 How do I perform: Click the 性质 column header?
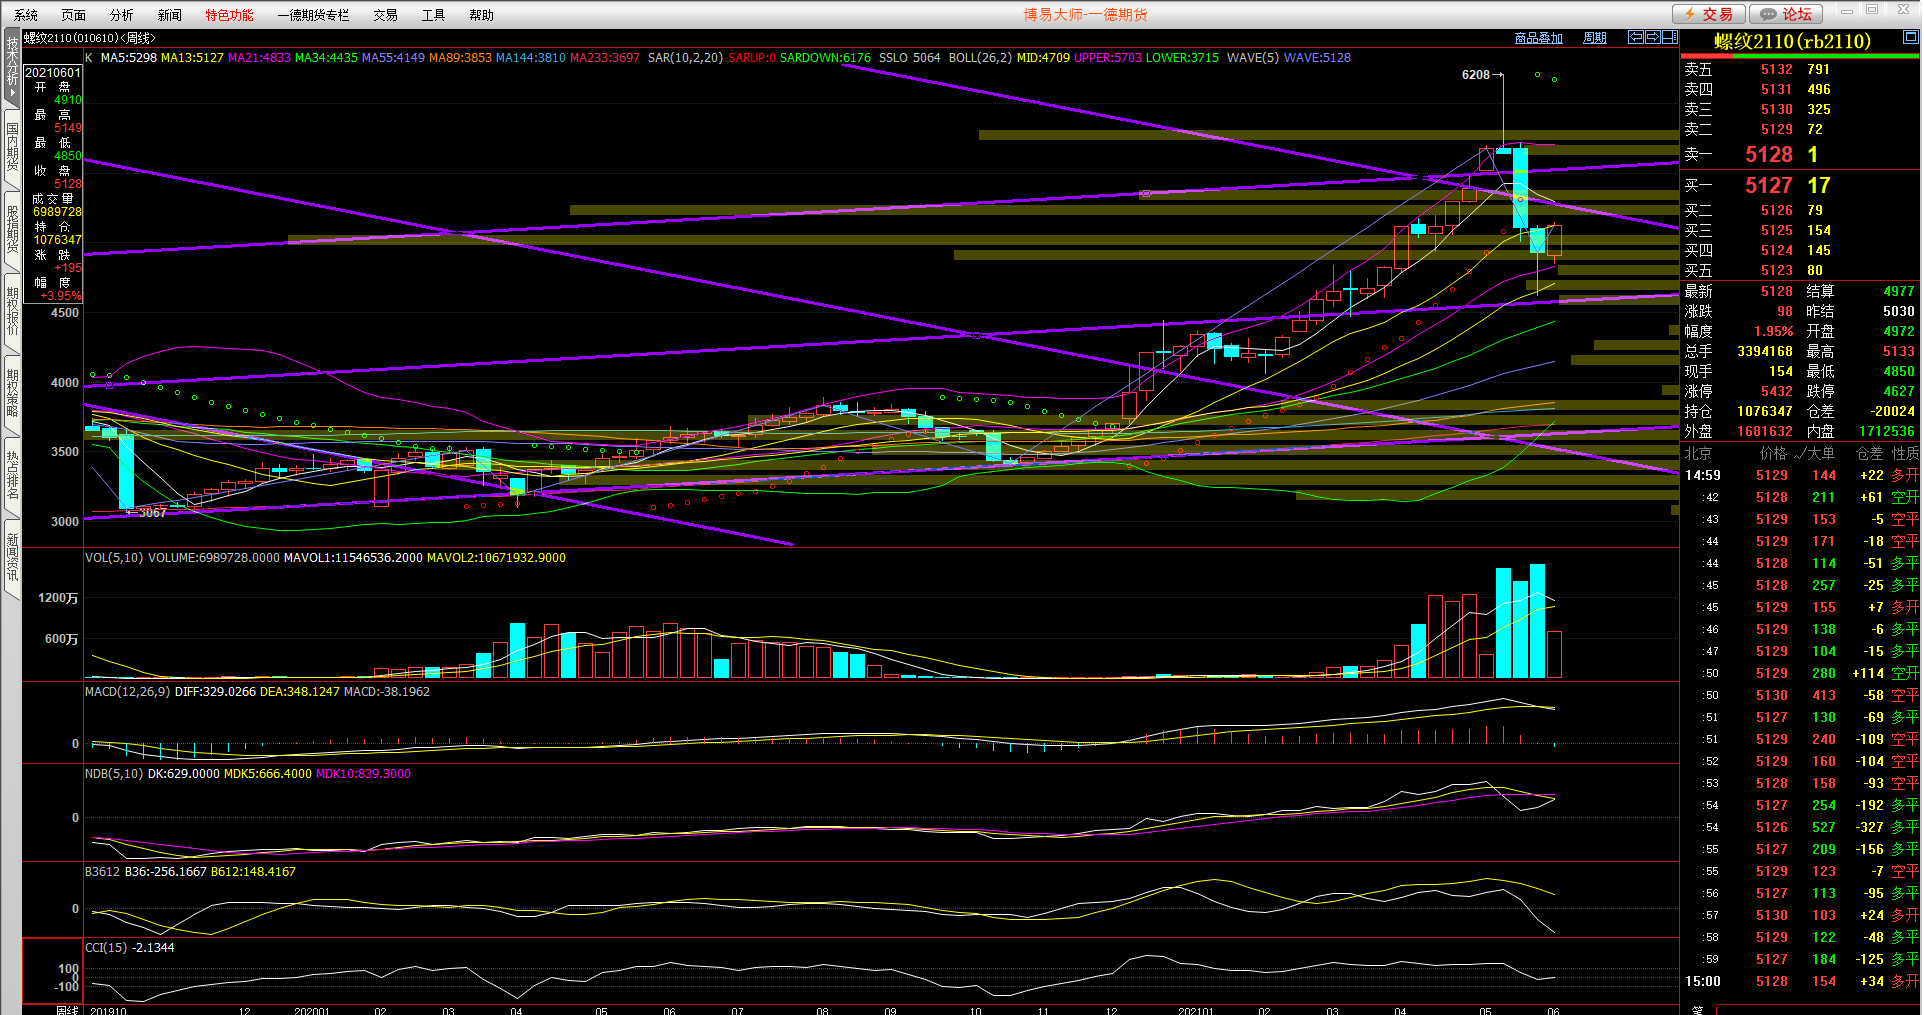[1904, 453]
